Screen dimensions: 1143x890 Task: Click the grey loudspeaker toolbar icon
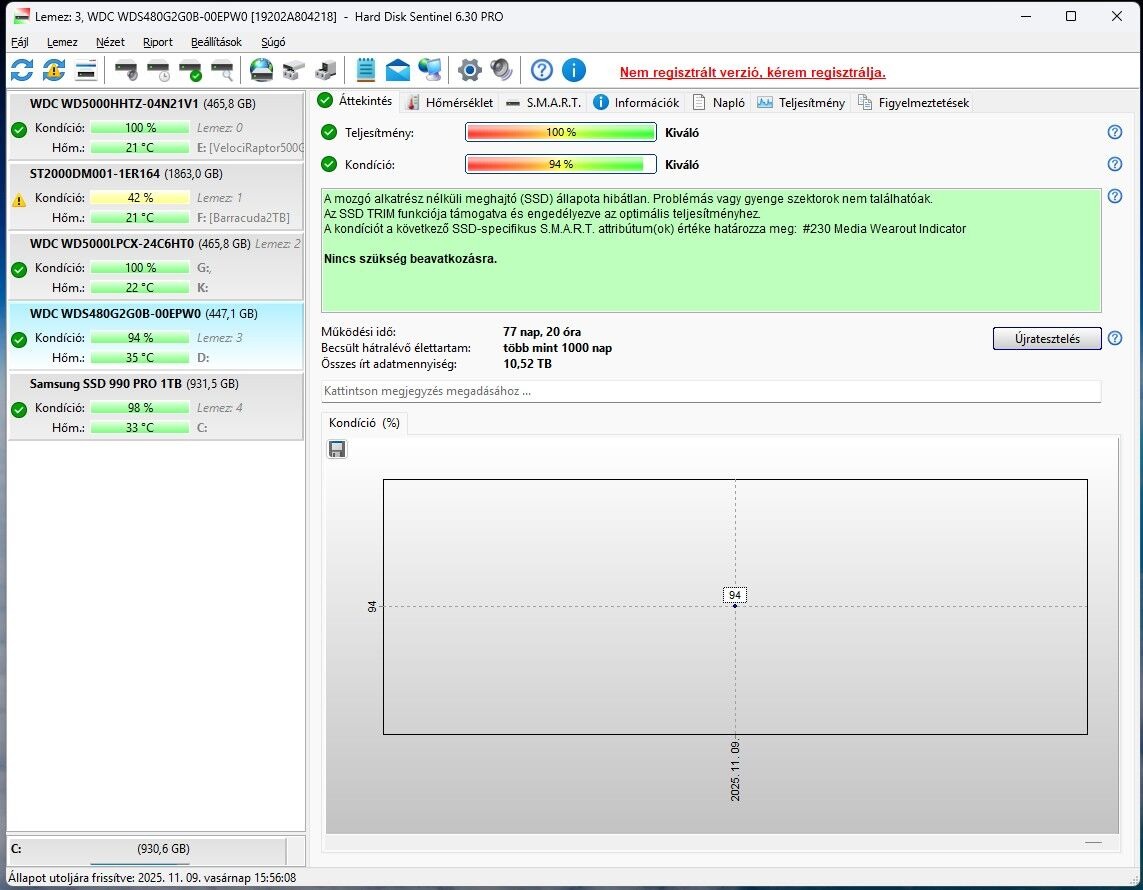click(502, 71)
